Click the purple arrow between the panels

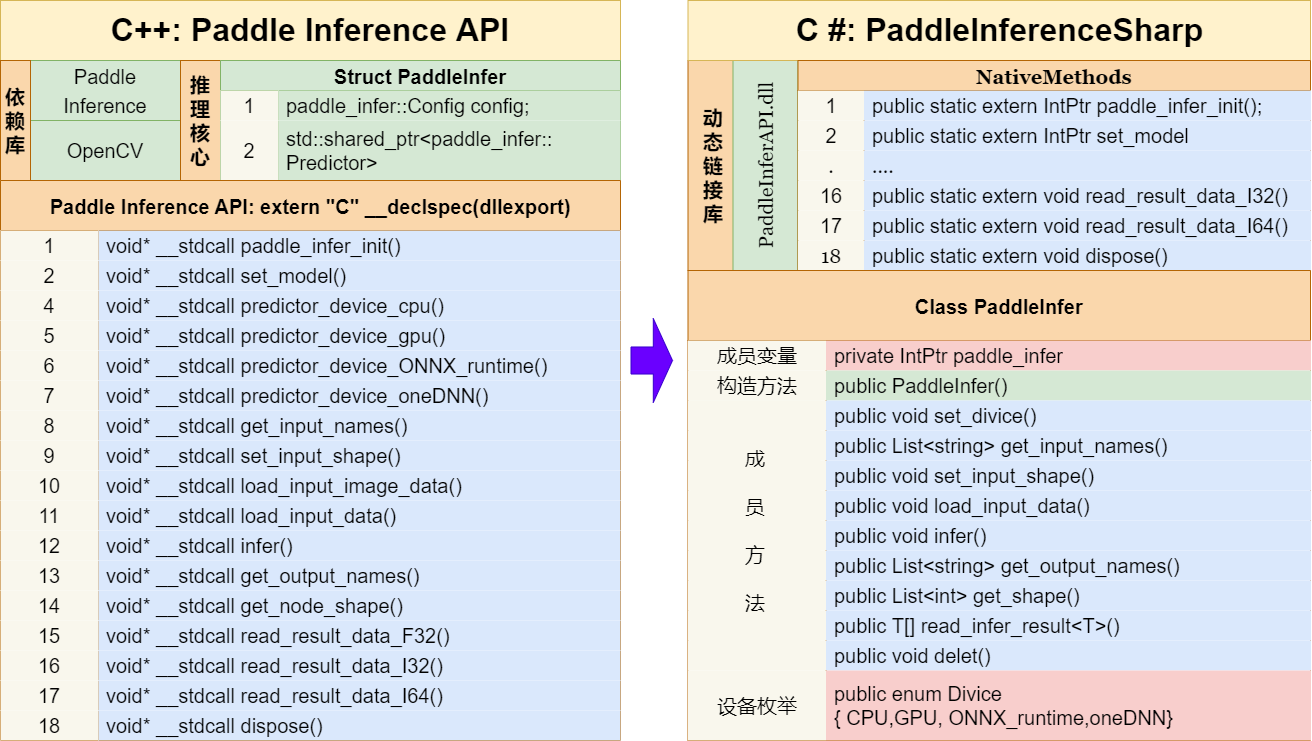click(x=653, y=360)
